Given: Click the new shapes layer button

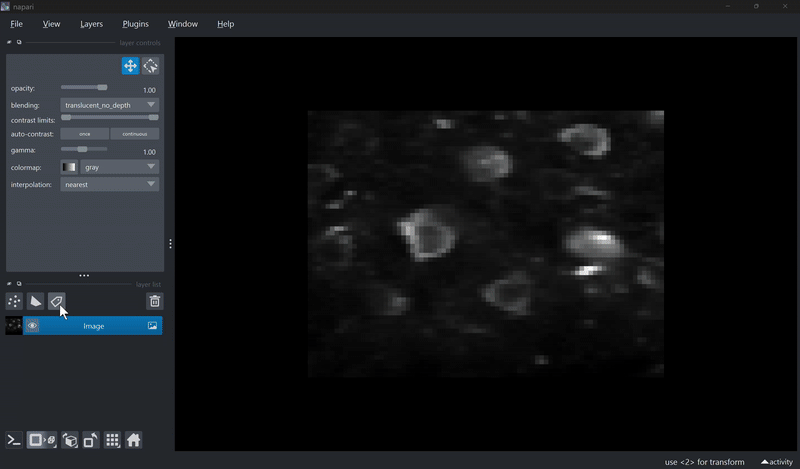Looking at the screenshot, I should (36, 301).
